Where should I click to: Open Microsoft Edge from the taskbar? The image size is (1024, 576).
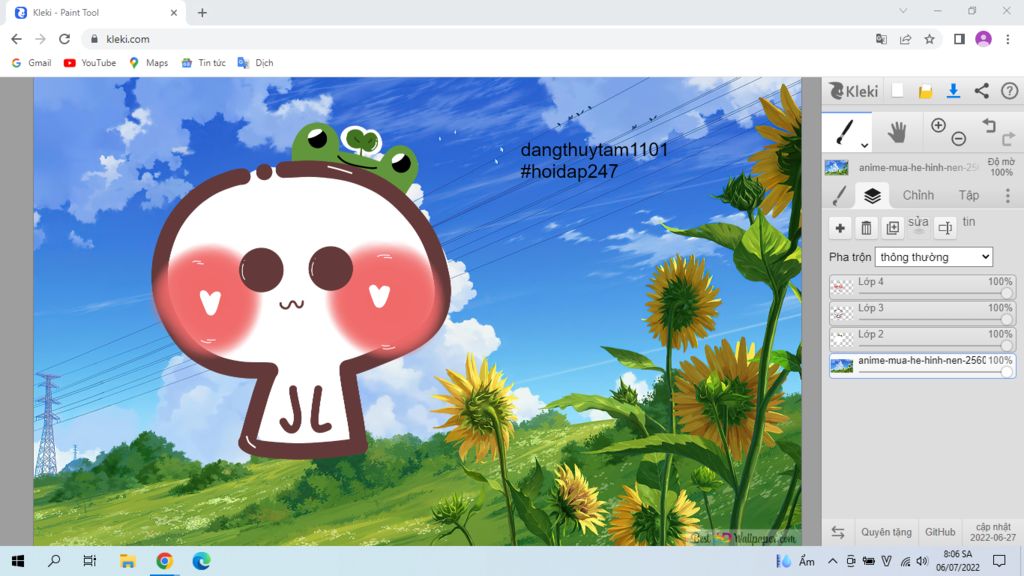point(201,561)
